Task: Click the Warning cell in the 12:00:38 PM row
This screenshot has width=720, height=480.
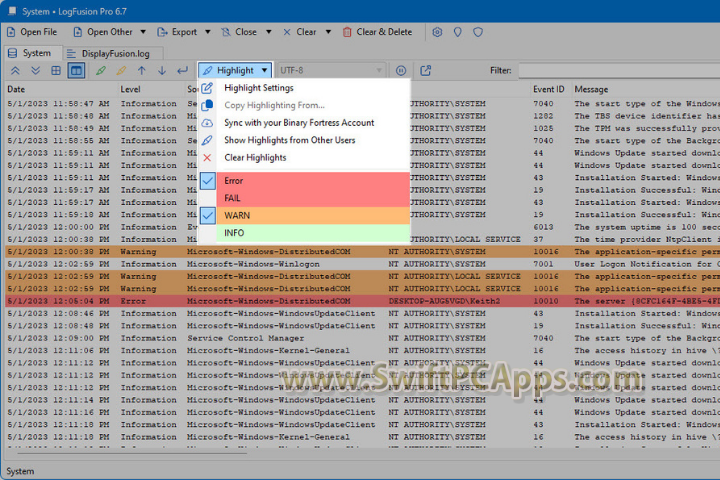Action: [138, 252]
